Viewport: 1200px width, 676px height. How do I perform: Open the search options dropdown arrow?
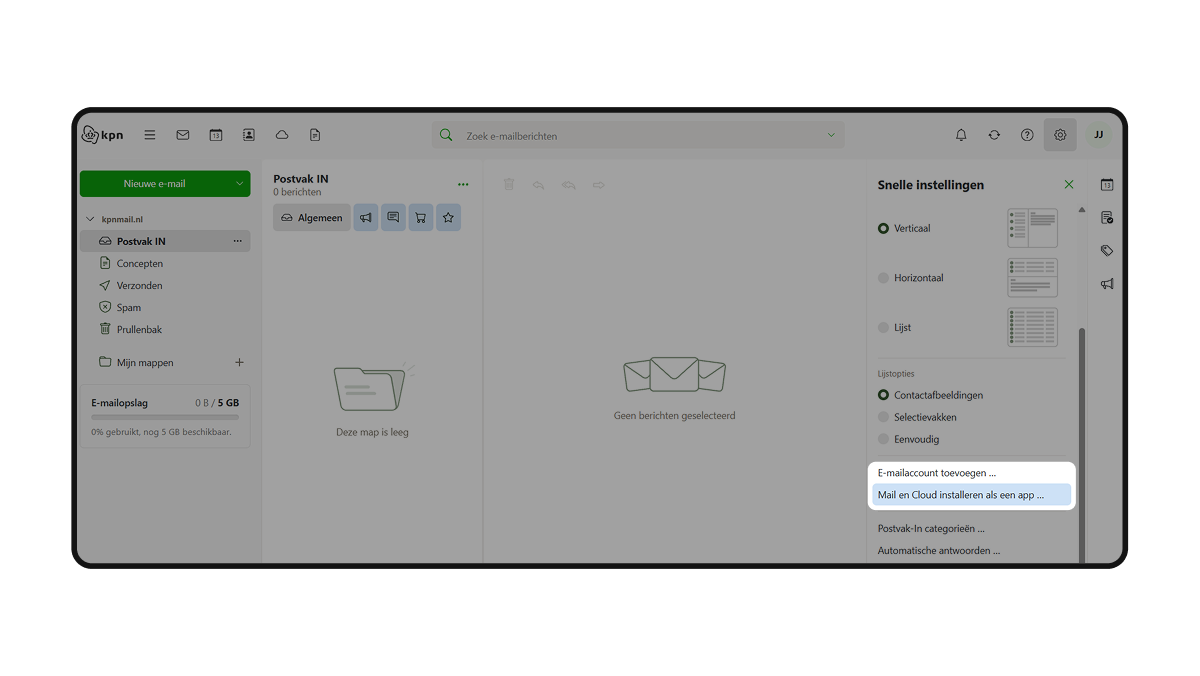click(x=830, y=135)
